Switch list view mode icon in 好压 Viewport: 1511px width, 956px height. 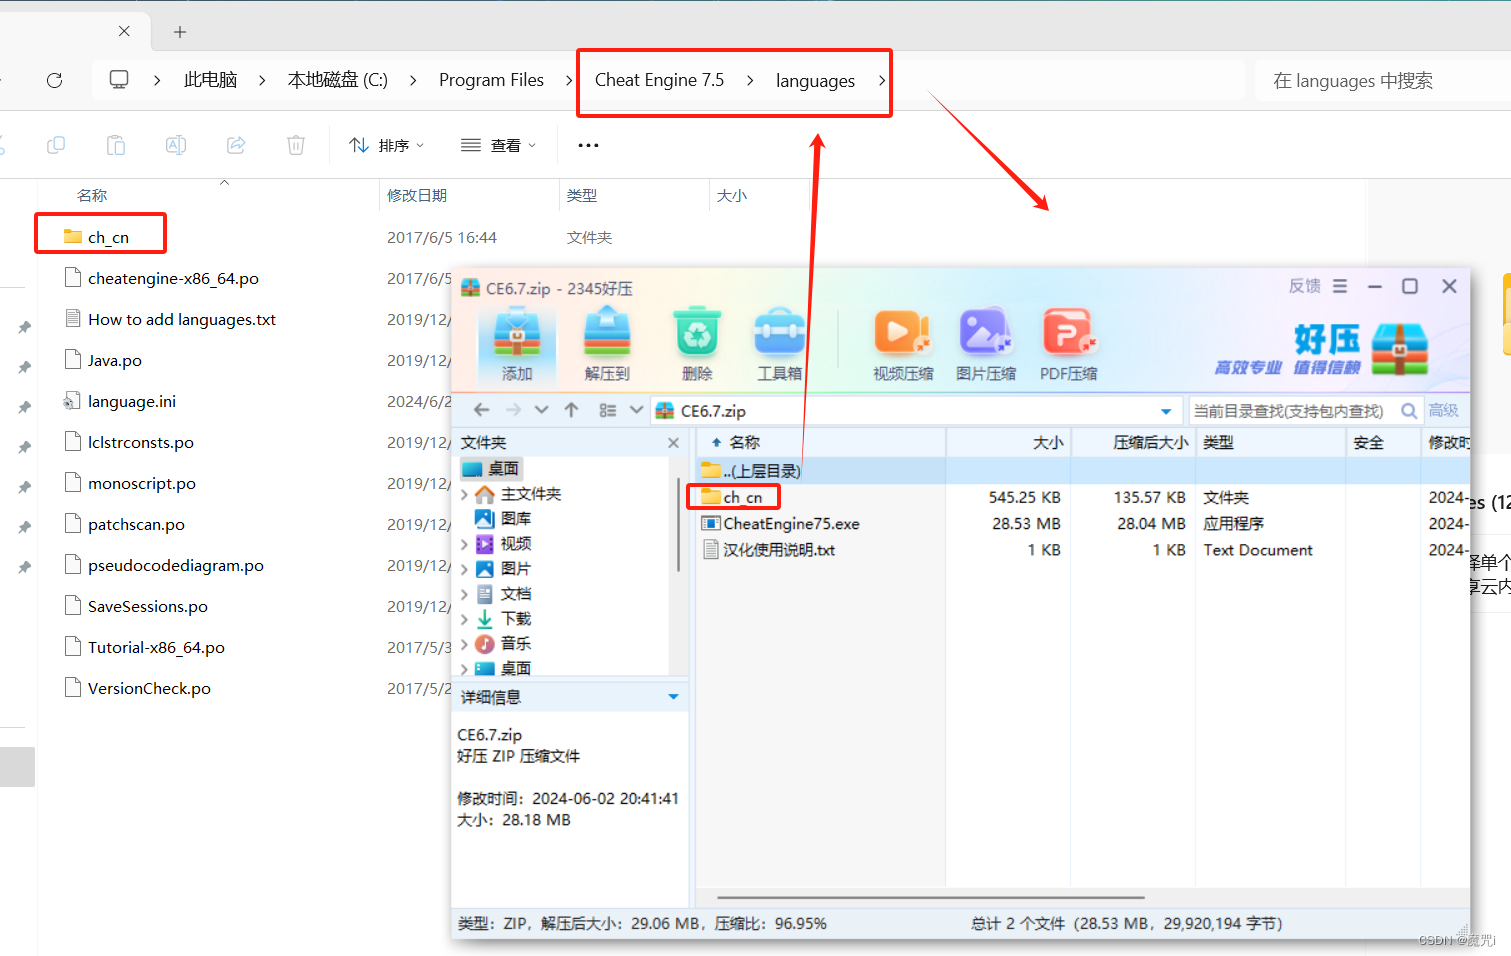(x=607, y=410)
